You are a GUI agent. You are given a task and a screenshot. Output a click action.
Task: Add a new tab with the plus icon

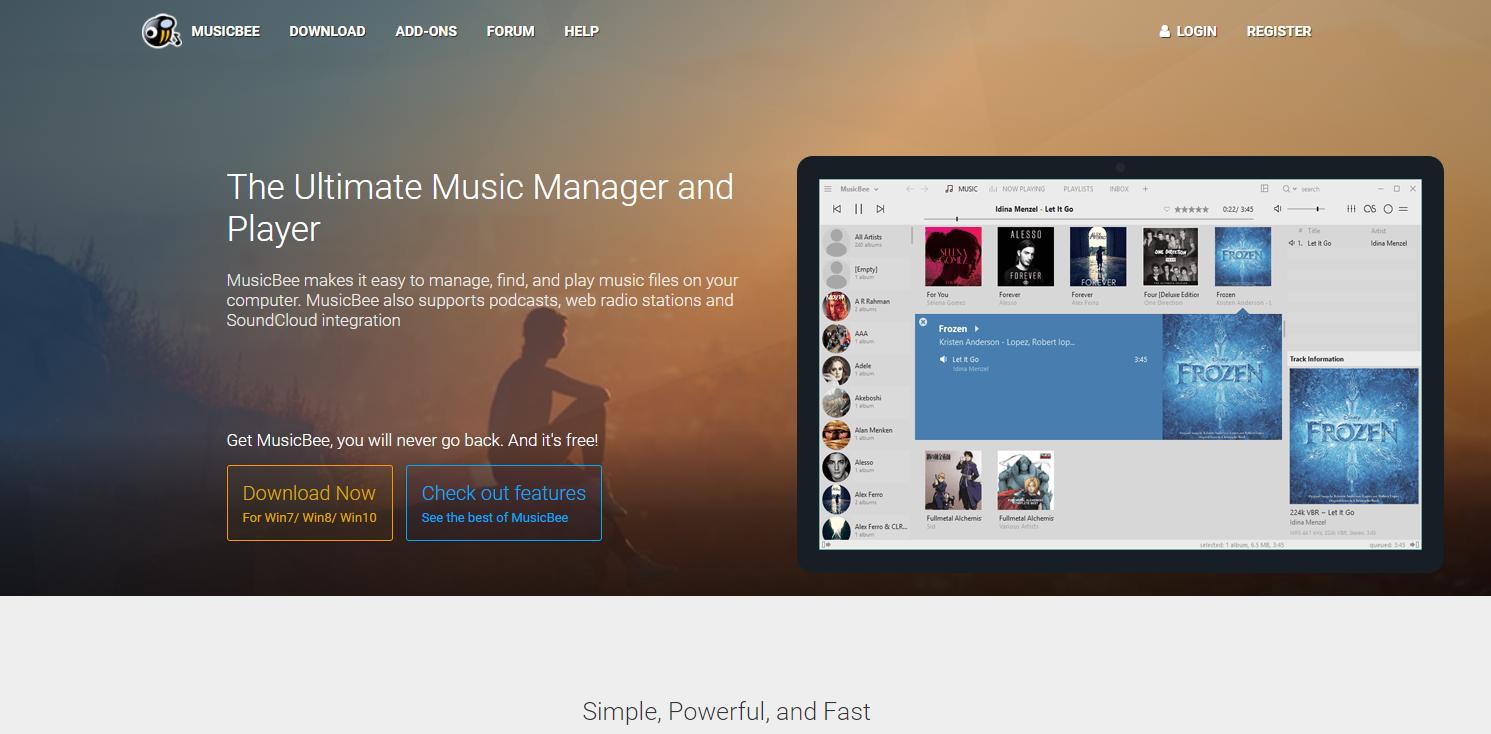coord(1145,189)
